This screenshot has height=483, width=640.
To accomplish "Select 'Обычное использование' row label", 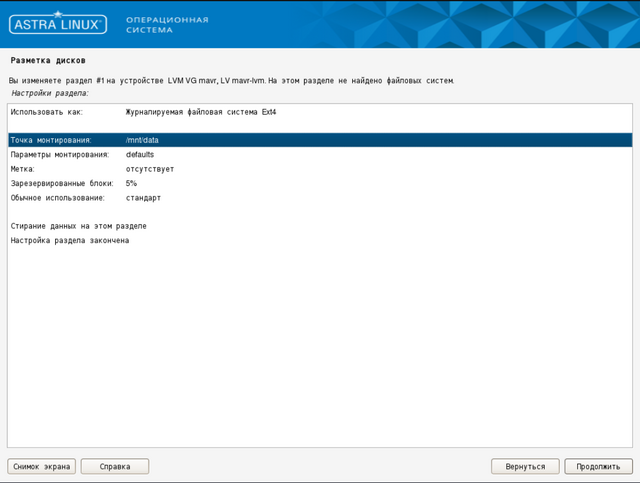I will click(x=58, y=198).
